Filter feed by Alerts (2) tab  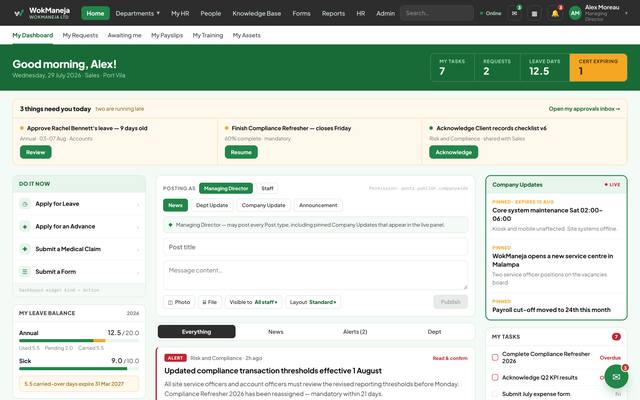click(355, 332)
